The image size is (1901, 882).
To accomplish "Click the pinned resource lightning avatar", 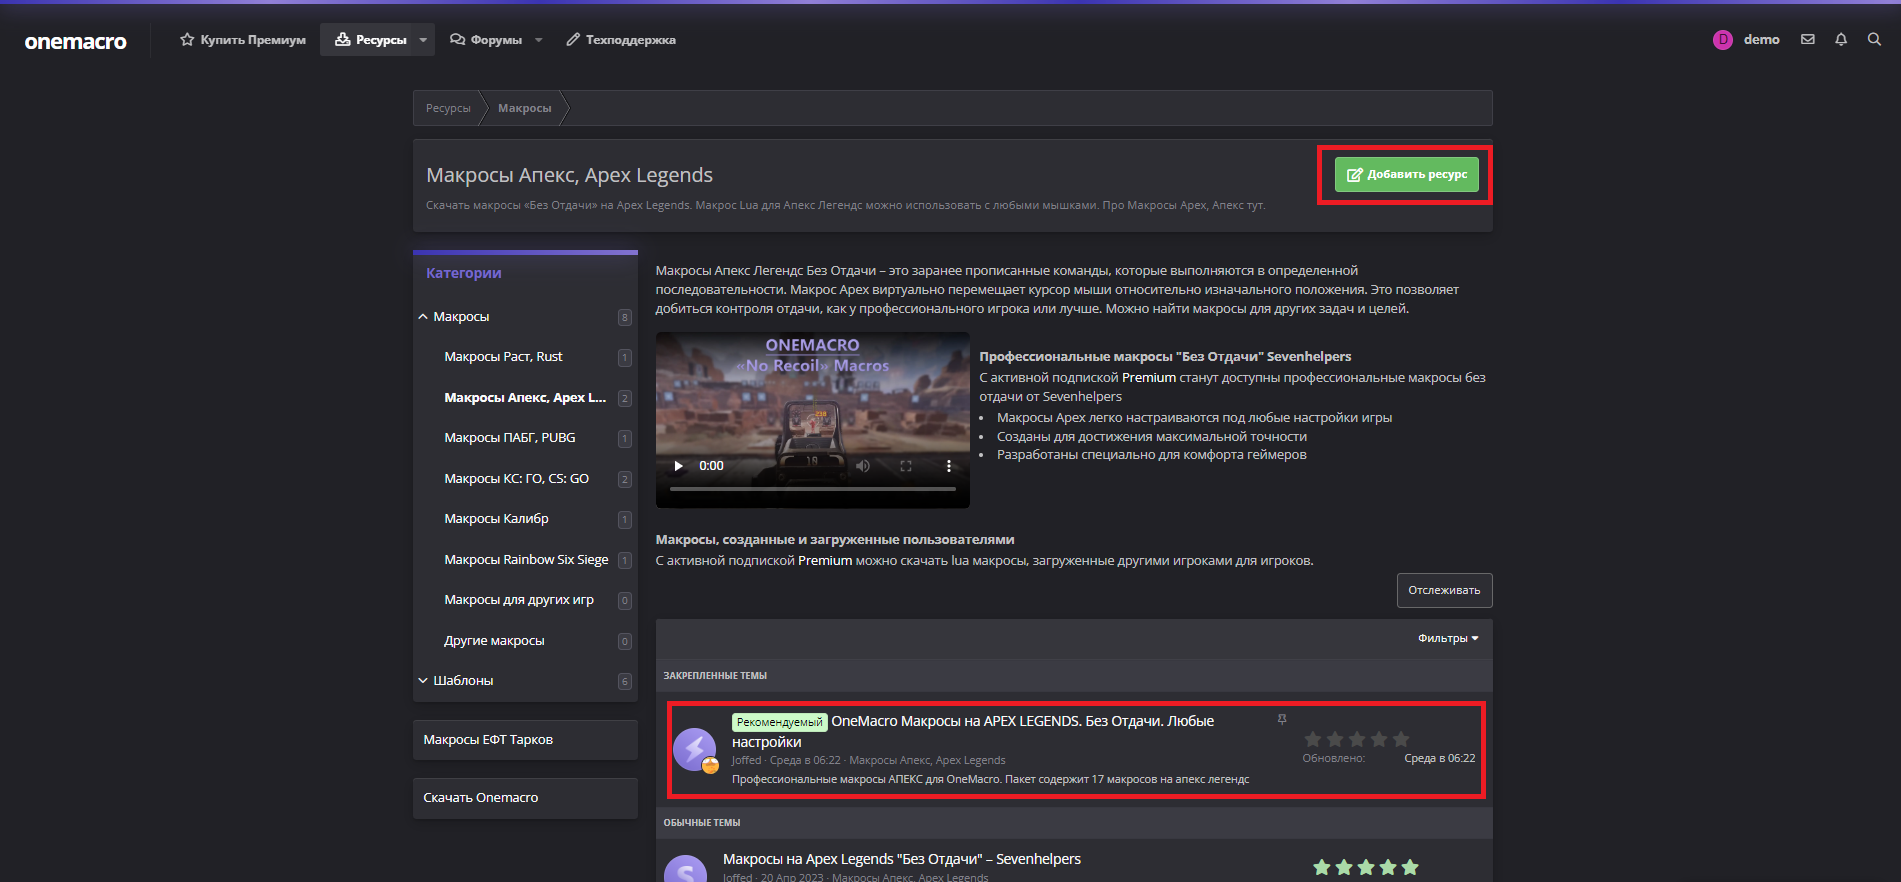I will pyautogui.click(x=695, y=750).
